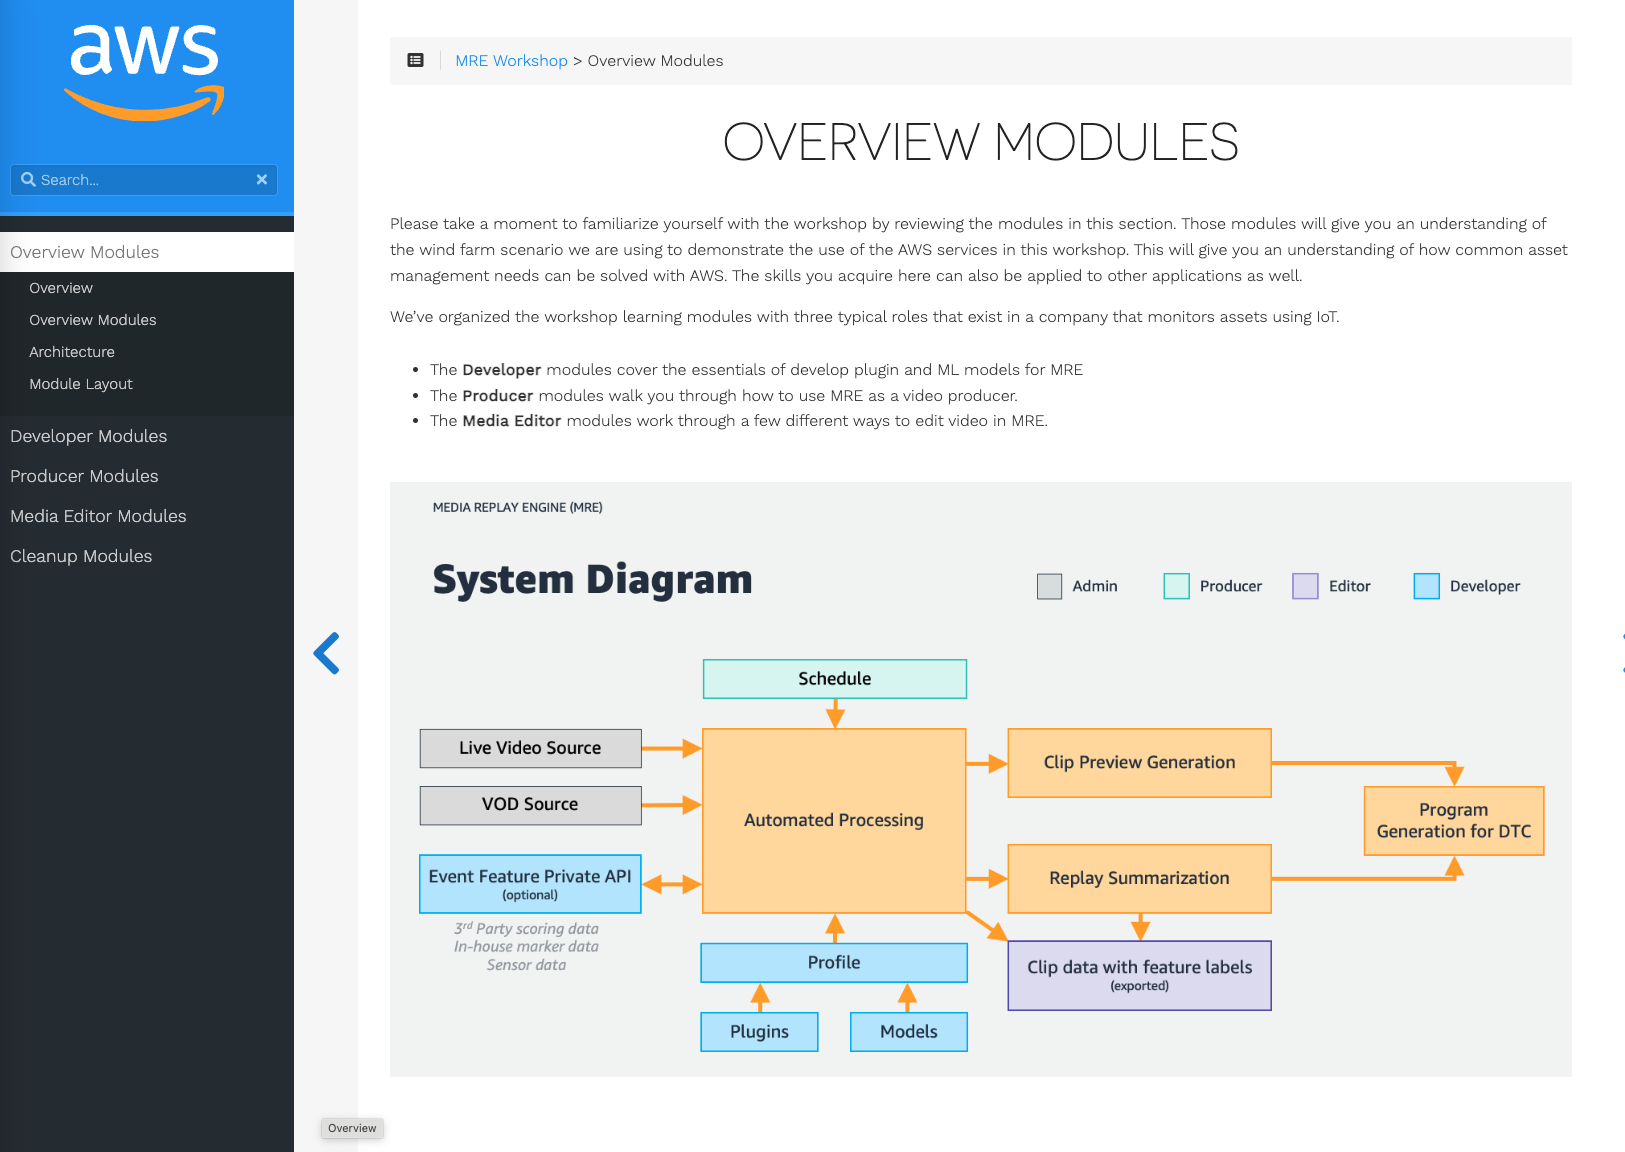Click the Clip Preview Generation box
This screenshot has width=1625, height=1152.
1139,763
